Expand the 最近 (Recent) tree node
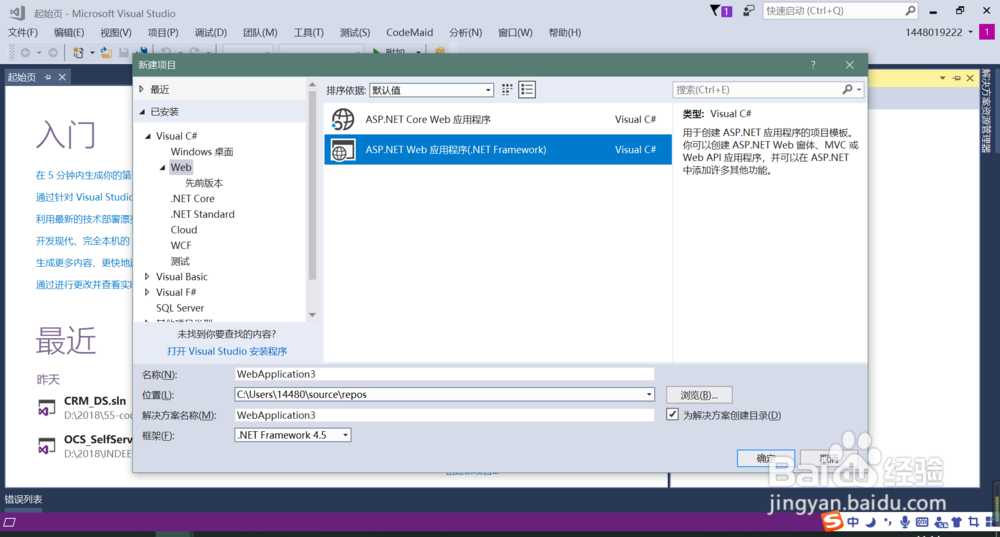The width and height of the screenshot is (1000, 537). click(x=142, y=89)
